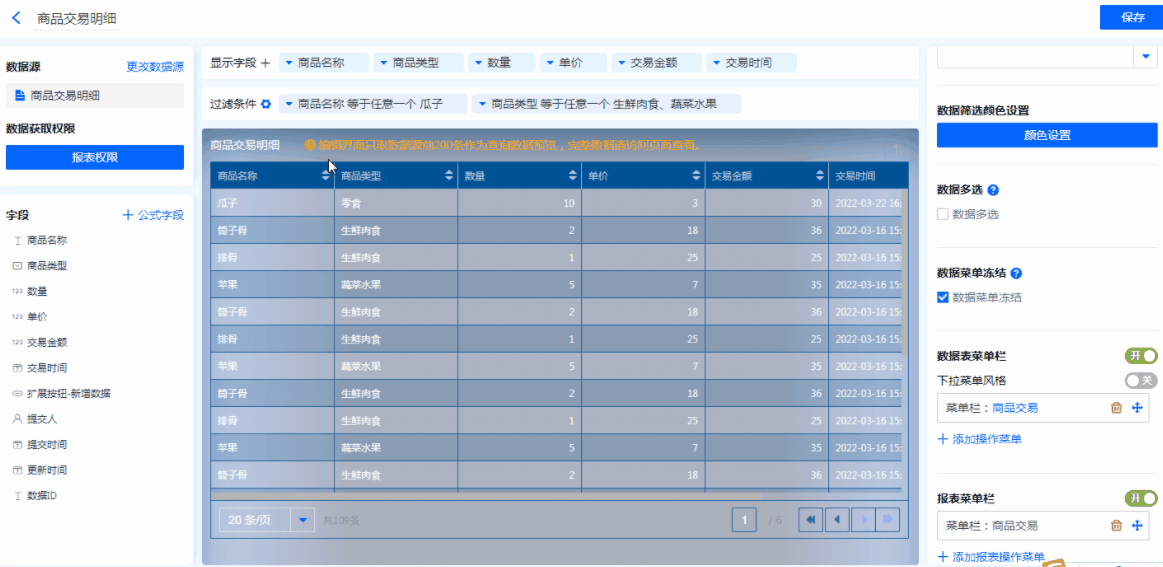Image resolution: width=1163 pixels, height=567 pixels.
Task: Click the help icon beside 数据多选
Action: 993,190
